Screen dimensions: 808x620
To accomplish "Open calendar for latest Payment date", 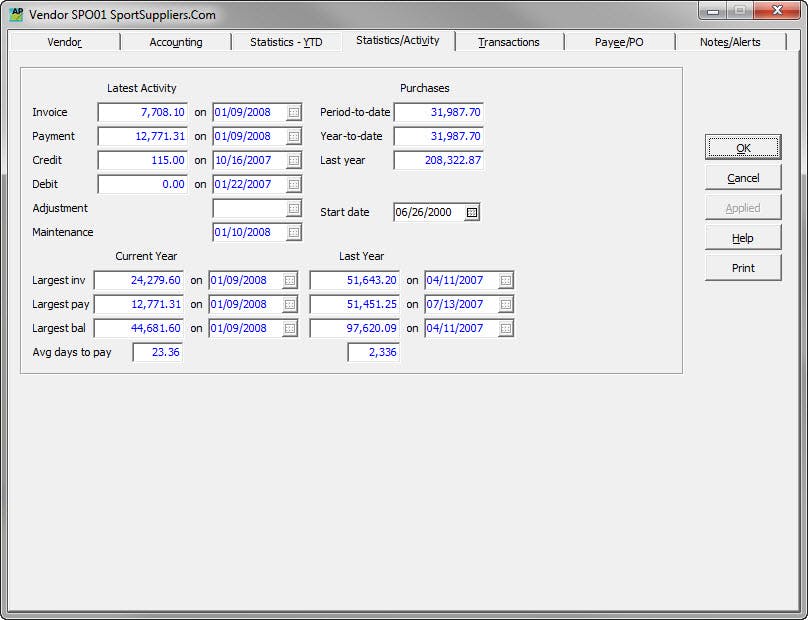I will (294, 137).
